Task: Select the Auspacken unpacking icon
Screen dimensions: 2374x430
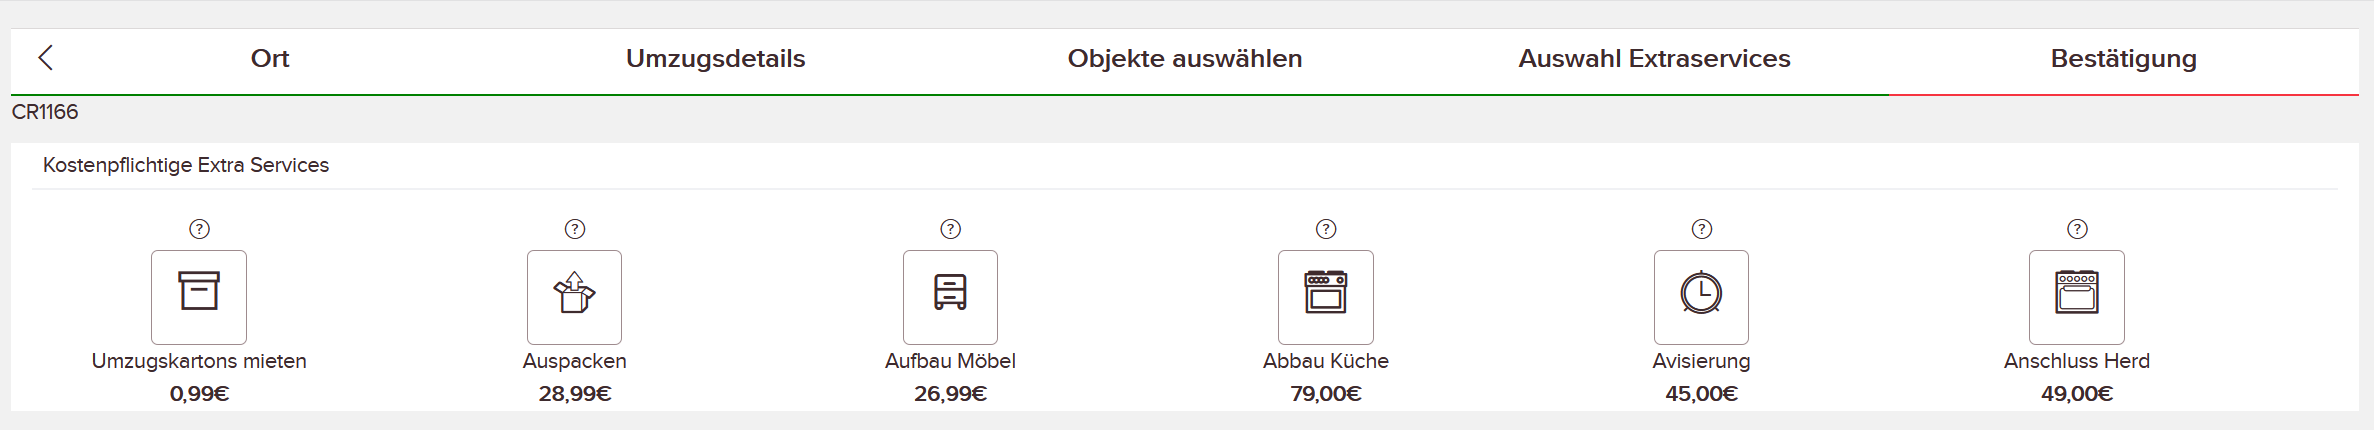Action: [574, 297]
